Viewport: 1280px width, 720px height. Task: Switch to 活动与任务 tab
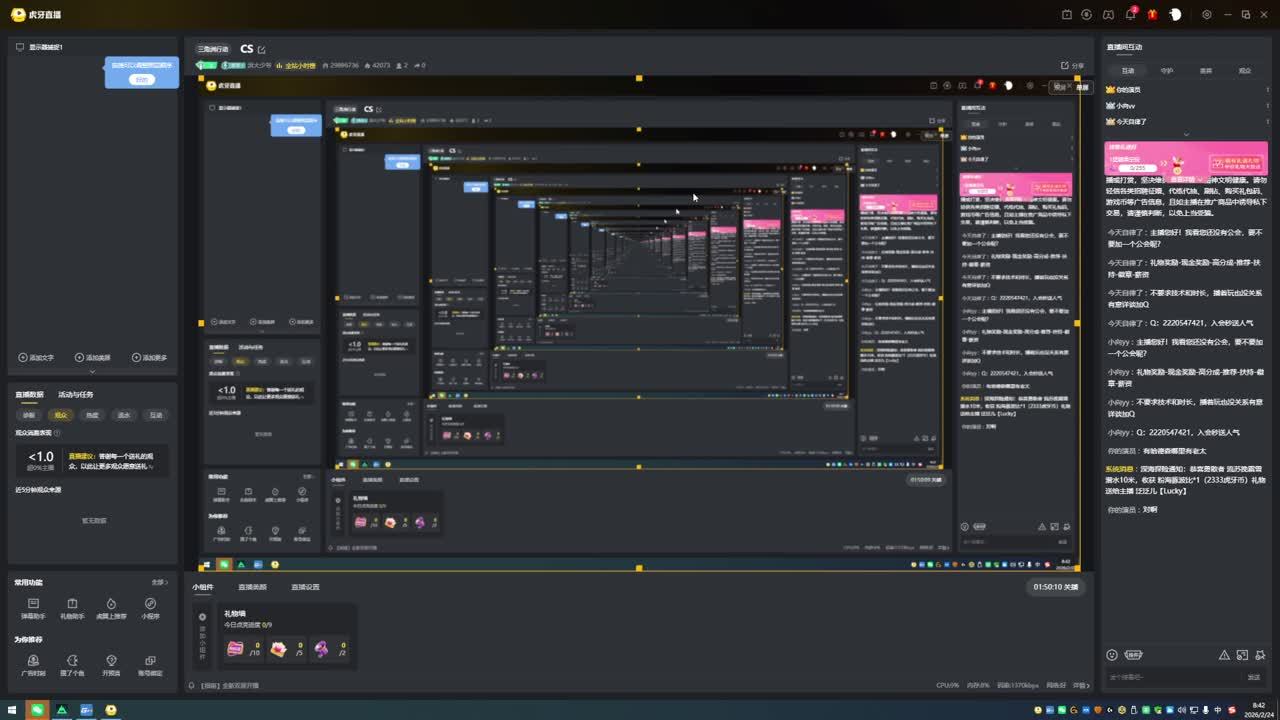coord(76,395)
